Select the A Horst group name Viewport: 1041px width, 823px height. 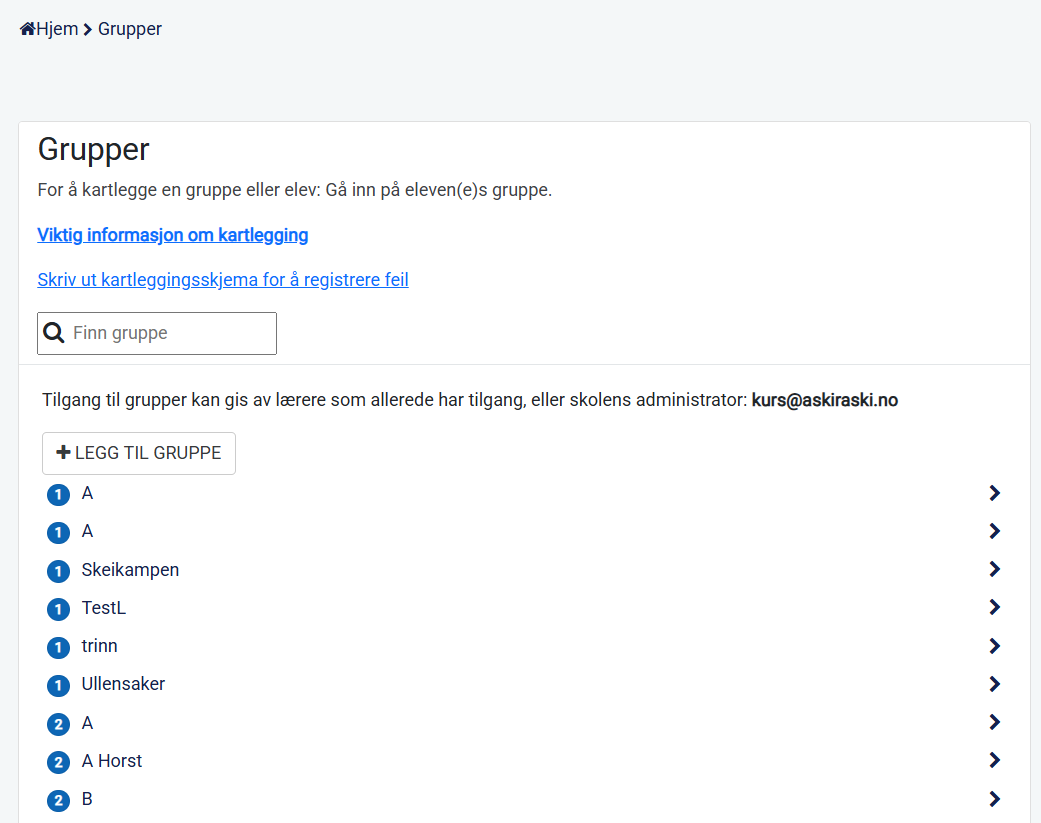point(112,761)
